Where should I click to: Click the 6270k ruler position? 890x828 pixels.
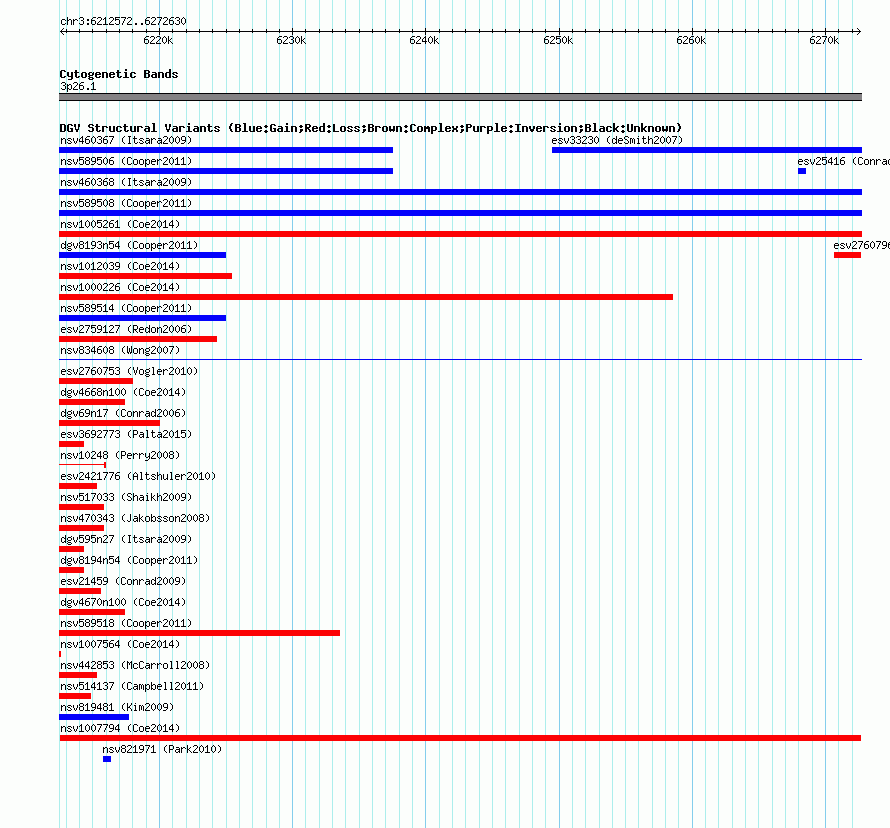pos(824,40)
